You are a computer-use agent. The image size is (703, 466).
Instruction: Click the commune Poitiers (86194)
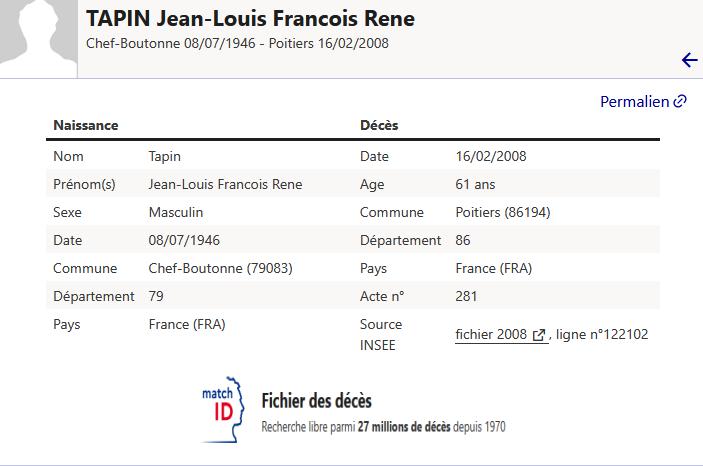[x=502, y=212]
